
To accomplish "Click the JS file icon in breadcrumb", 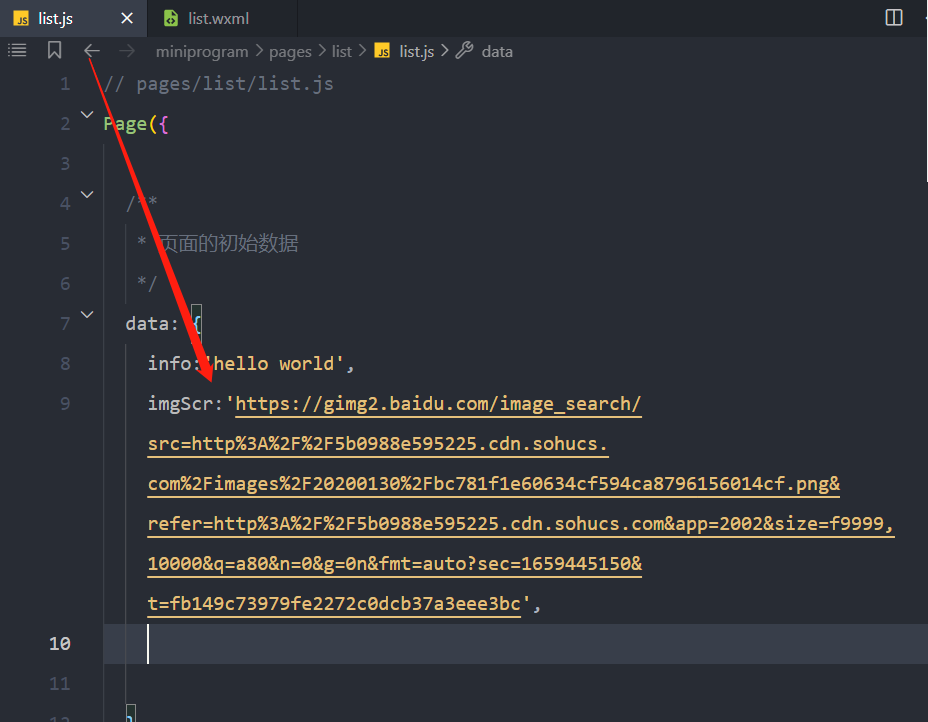I will [382, 51].
